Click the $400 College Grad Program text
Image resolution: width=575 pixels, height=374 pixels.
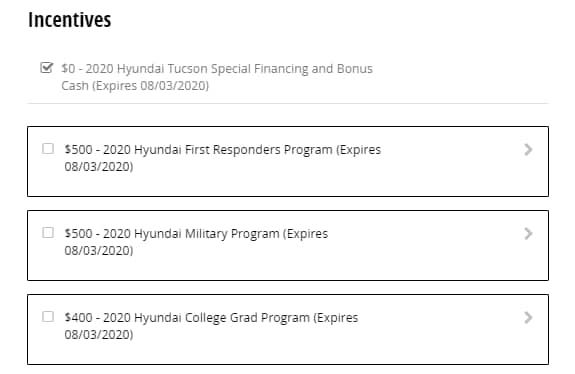211,326
